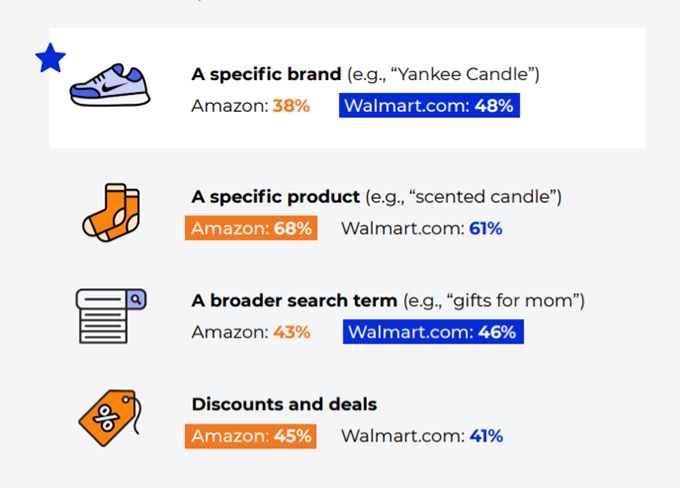680x488 pixels.
Task: Click the percent symbol on the tag
Action: click(106, 418)
